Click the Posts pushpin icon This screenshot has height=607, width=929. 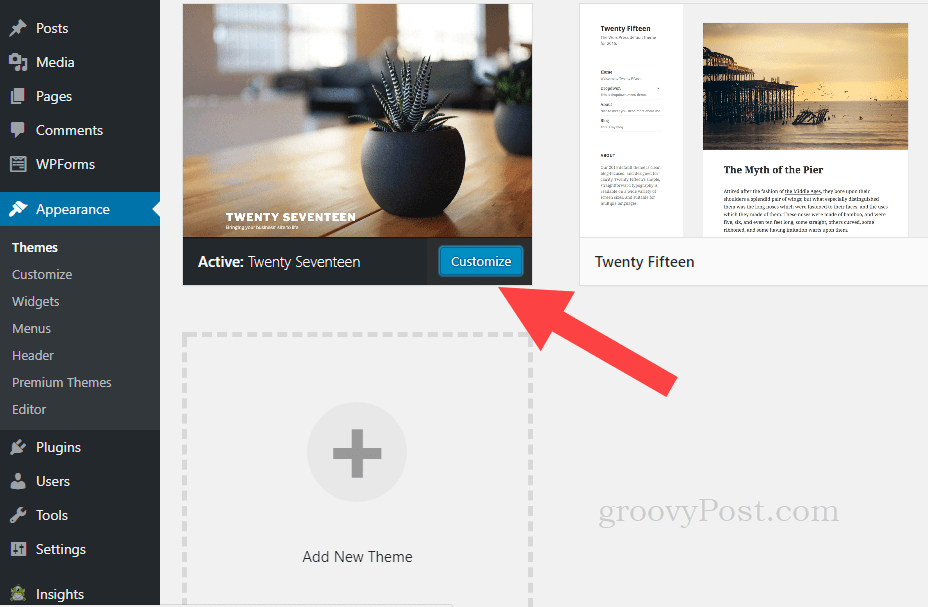[18, 28]
